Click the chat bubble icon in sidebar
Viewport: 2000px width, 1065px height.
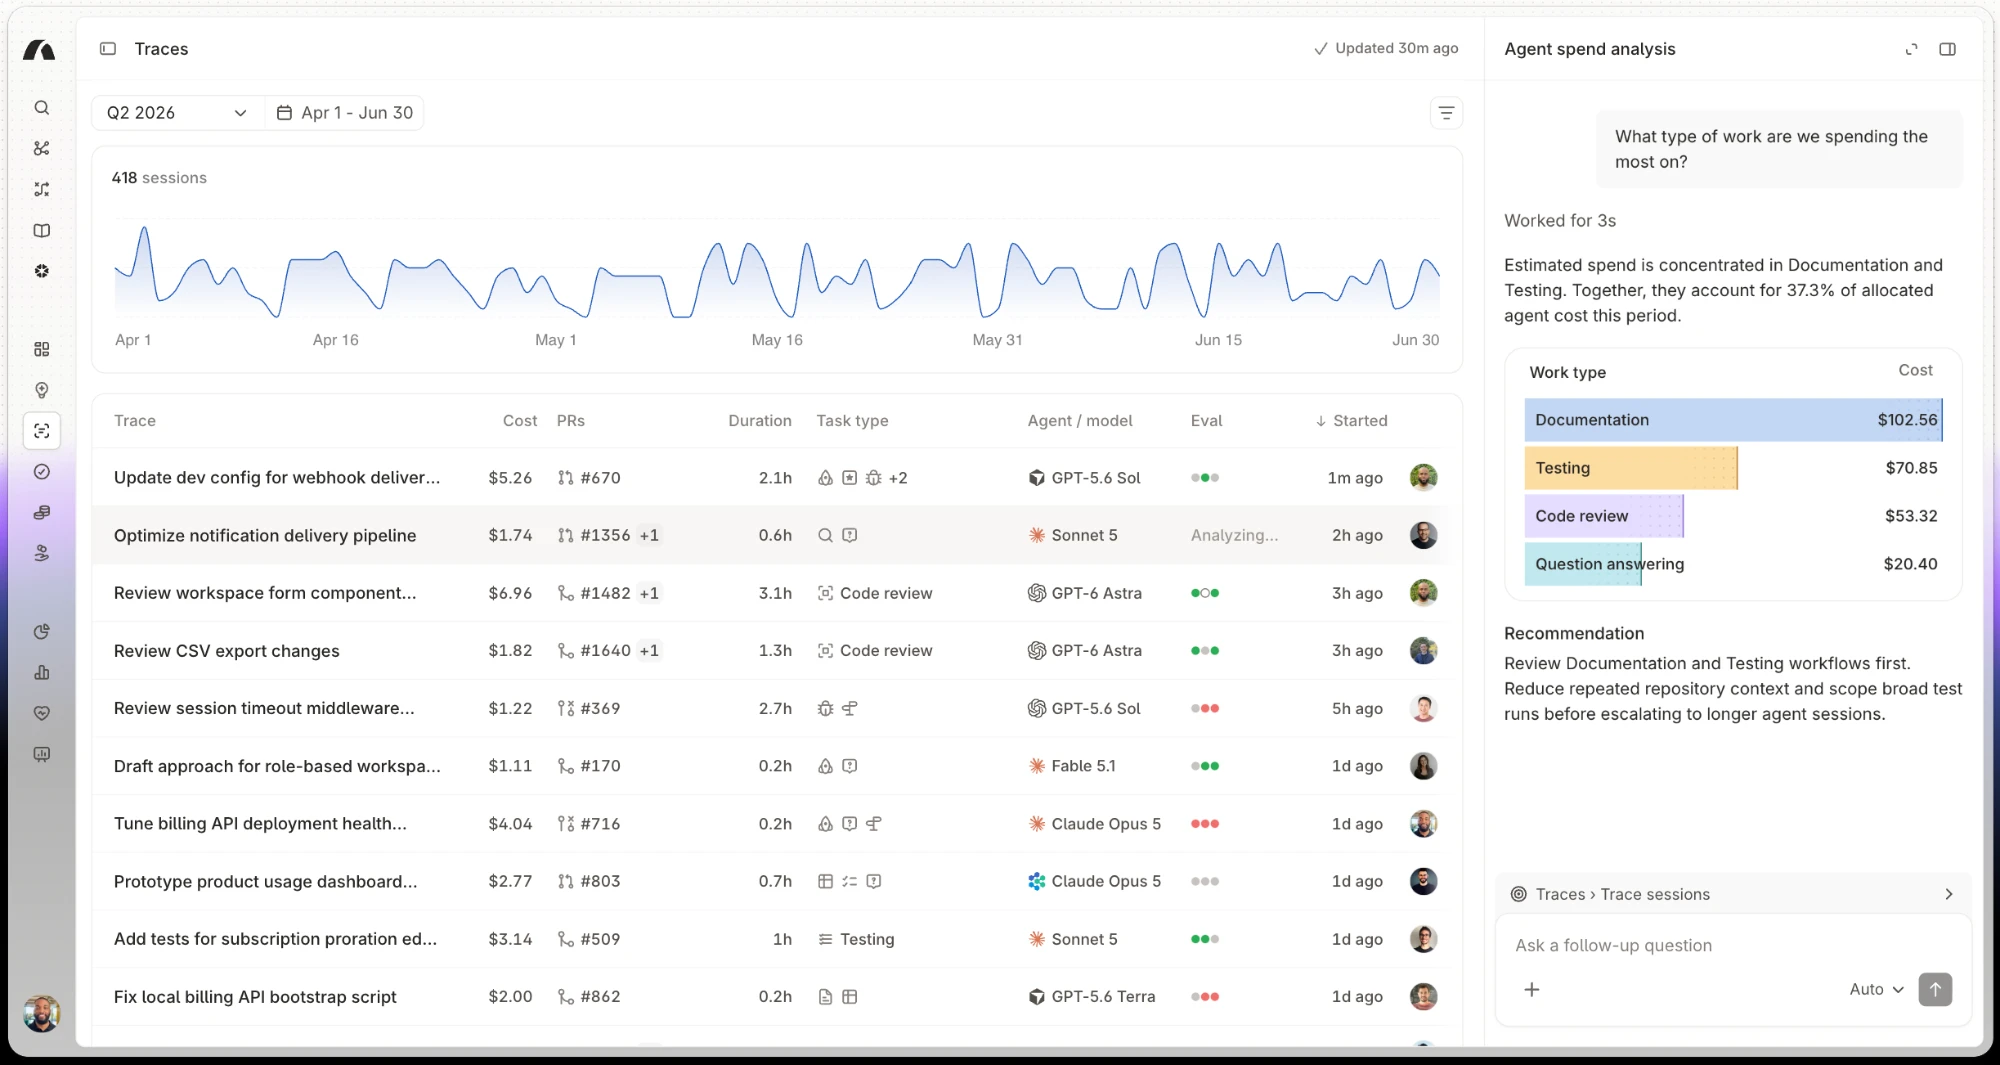[x=41, y=755]
